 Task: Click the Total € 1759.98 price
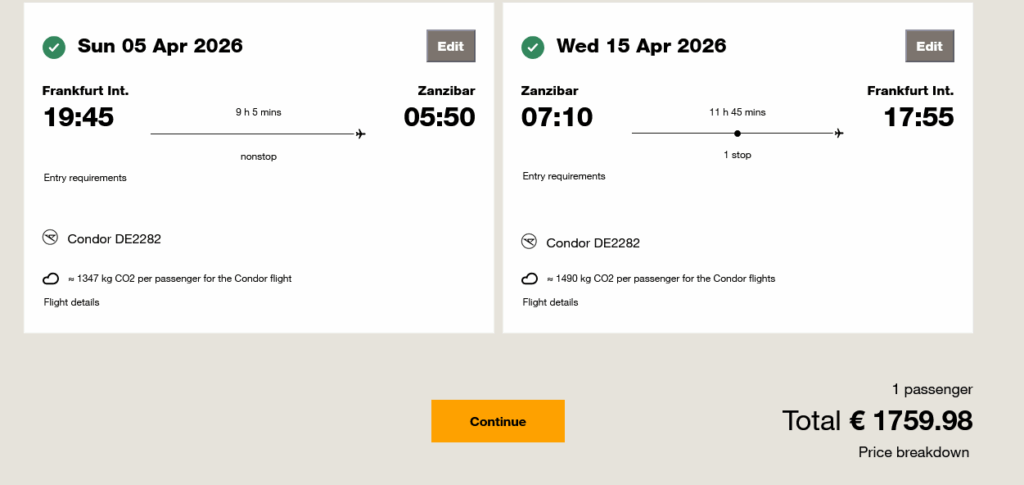877,421
